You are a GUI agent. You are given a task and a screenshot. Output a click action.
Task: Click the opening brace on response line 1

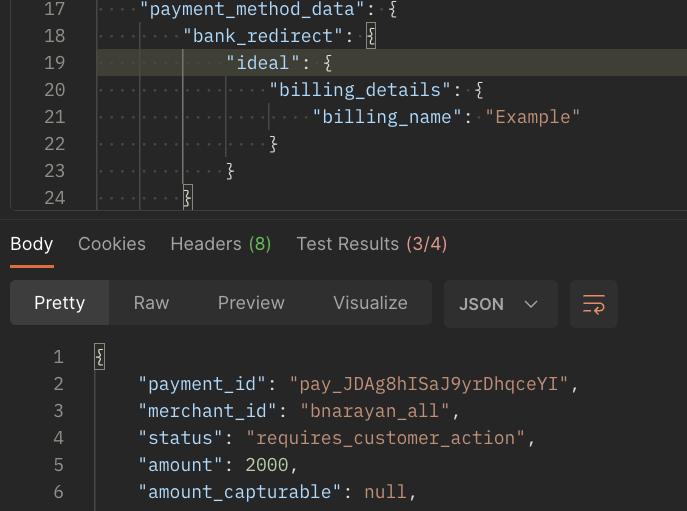pos(99,357)
